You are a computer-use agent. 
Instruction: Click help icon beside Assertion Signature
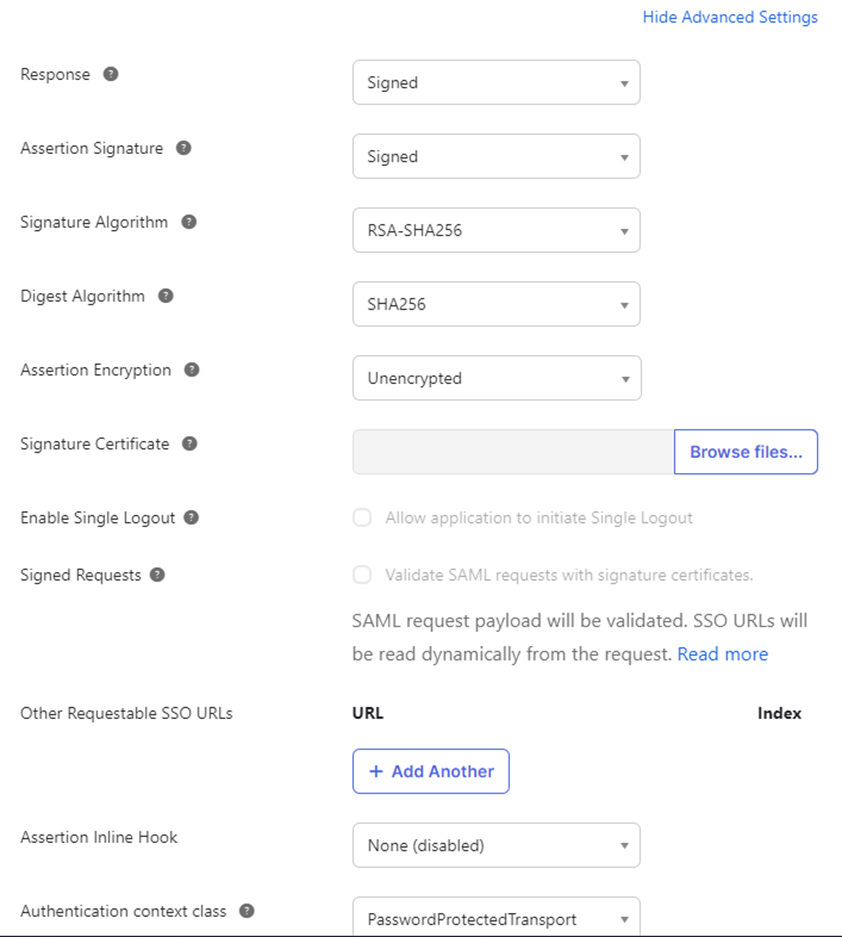pyautogui.click(x=183, y=148)
